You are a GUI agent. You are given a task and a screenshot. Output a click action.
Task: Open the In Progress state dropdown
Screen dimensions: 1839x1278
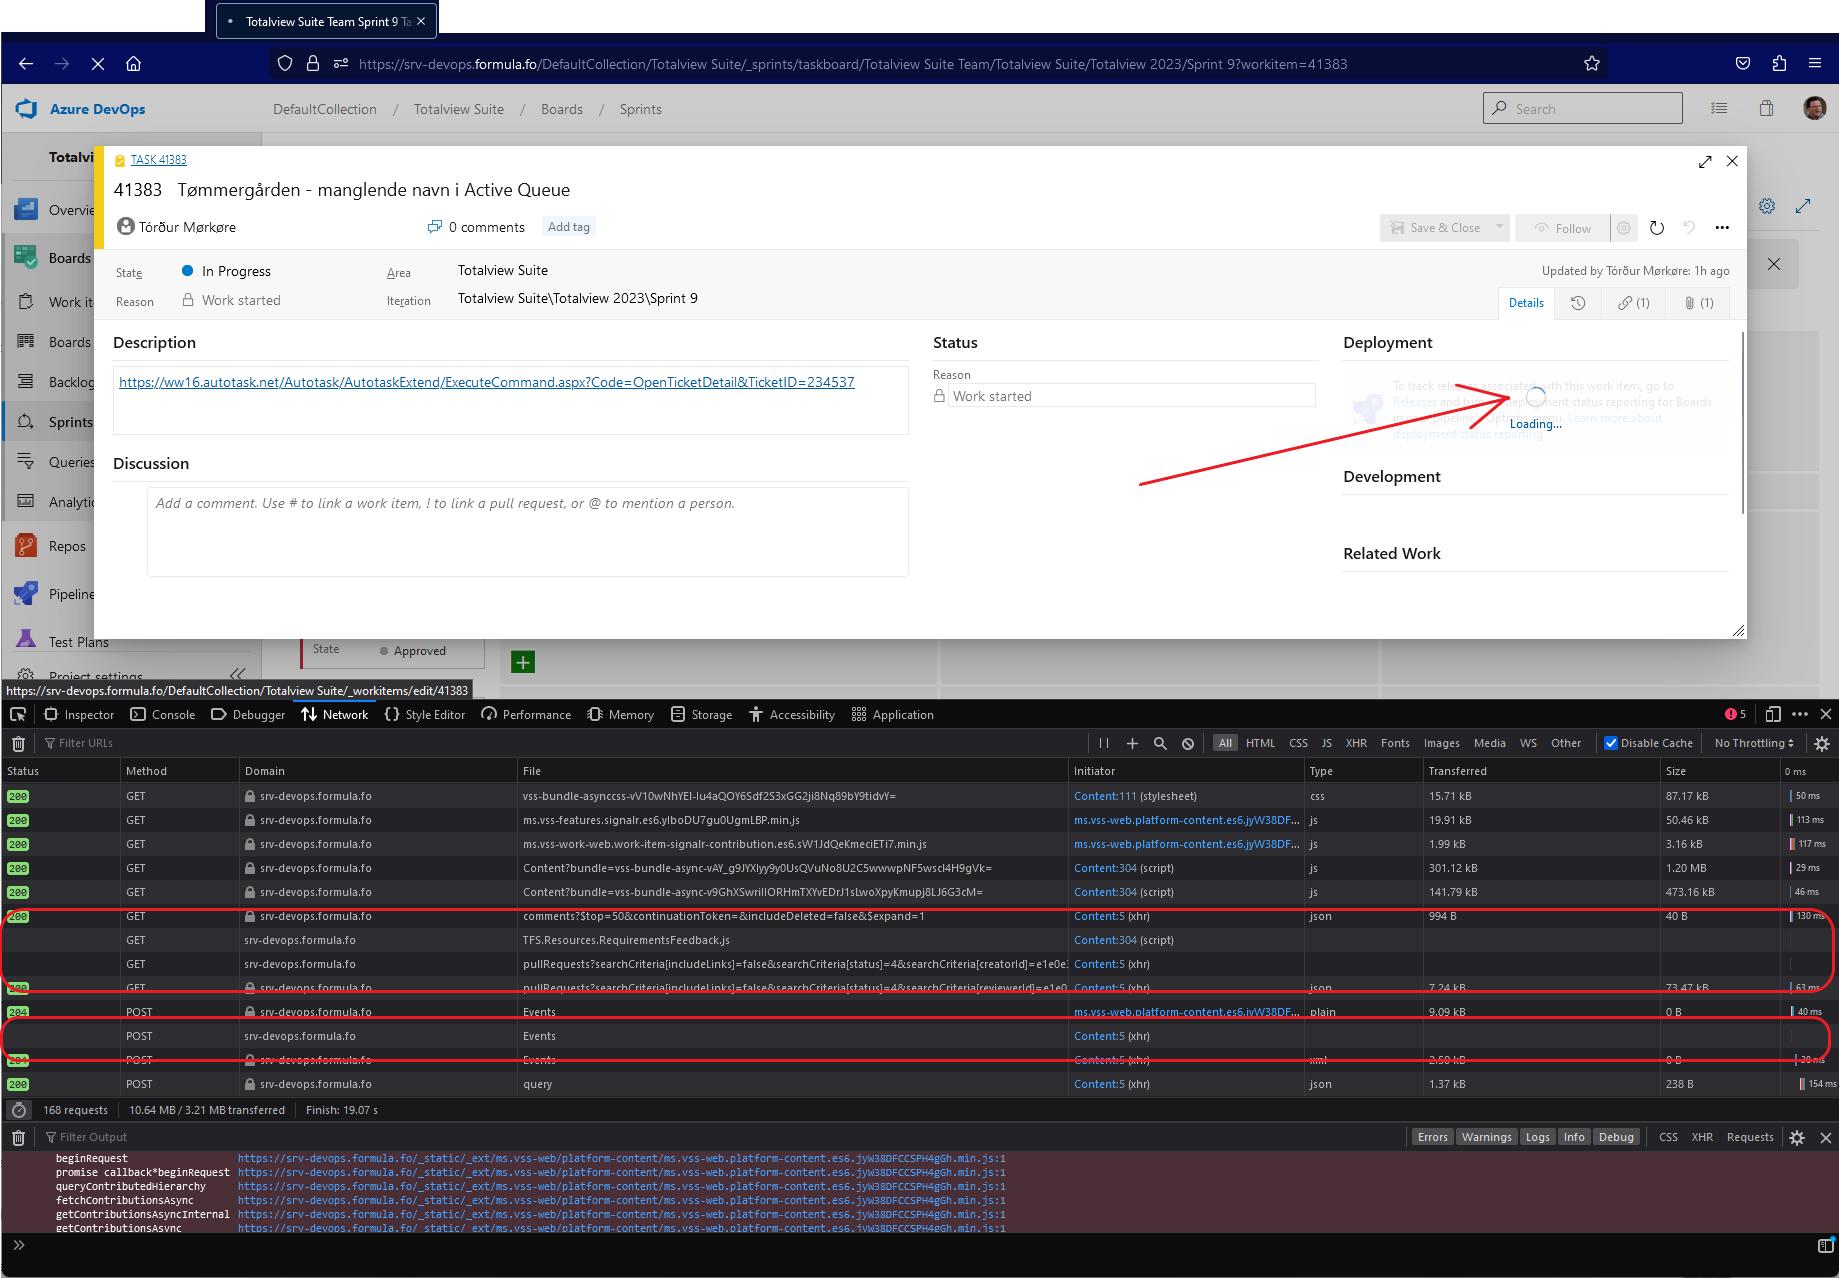coord(236,270)
